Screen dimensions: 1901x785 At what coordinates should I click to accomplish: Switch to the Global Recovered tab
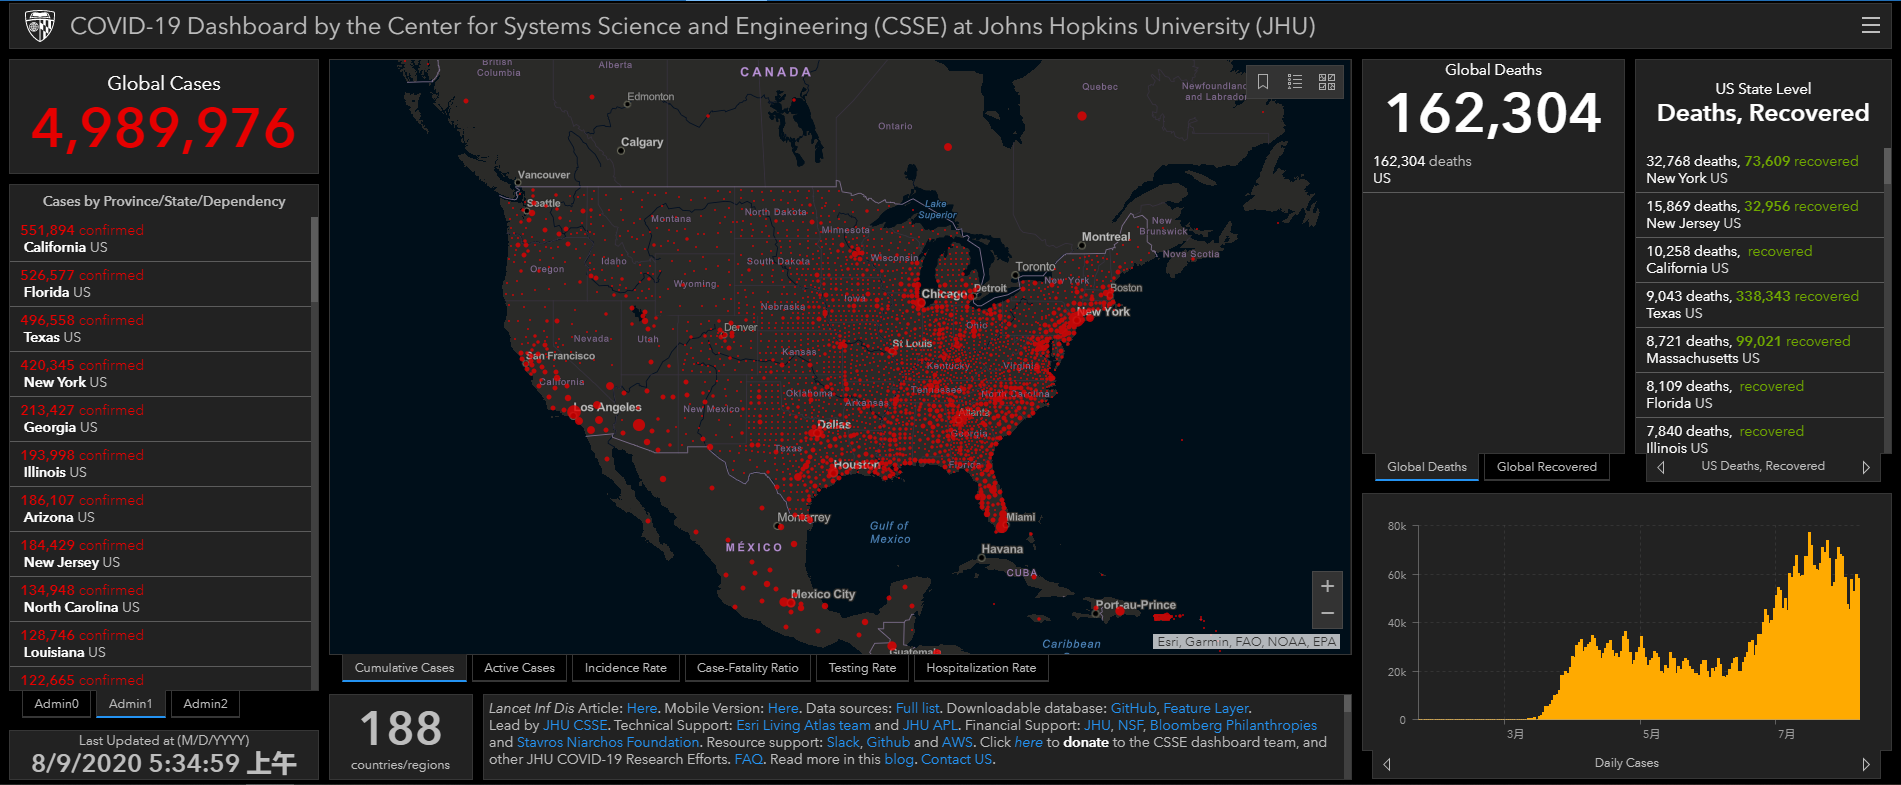(x=1547, y=467)
